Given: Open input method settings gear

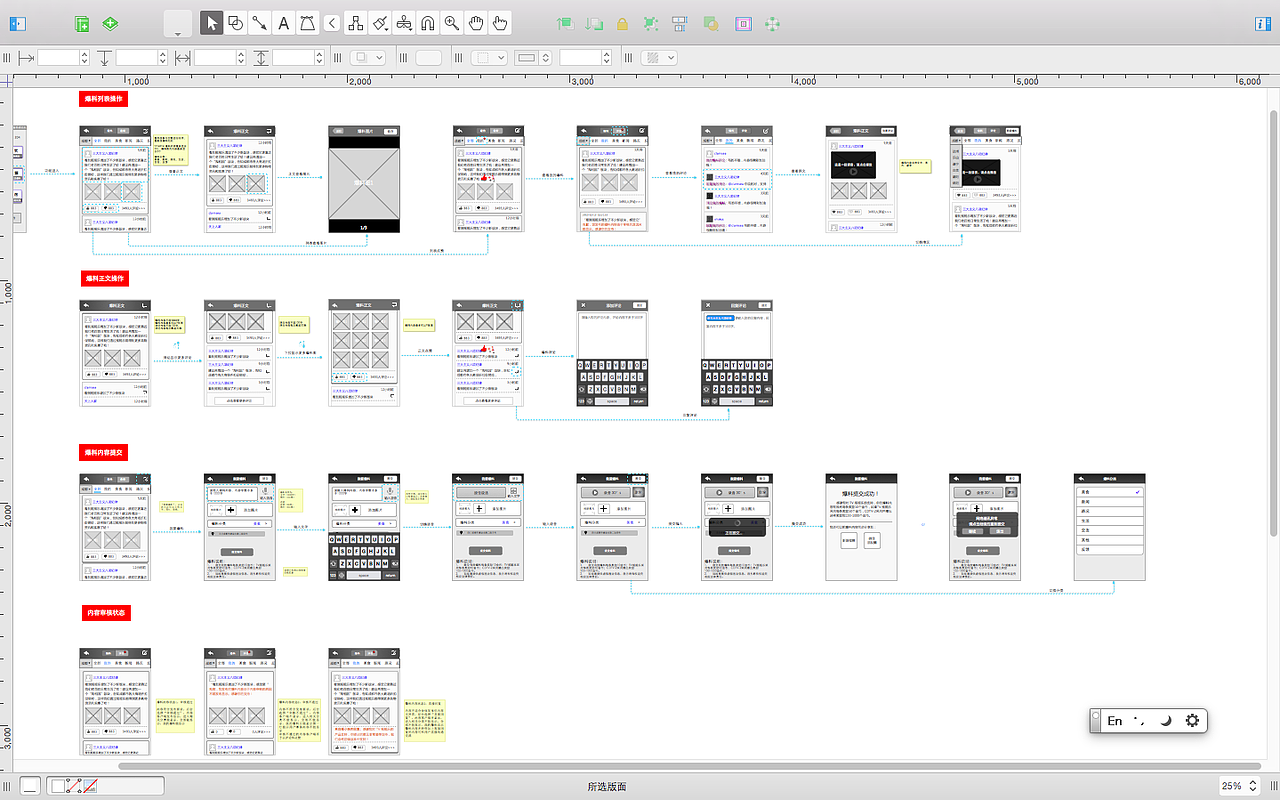Looking at the screenshot, I should tap(1192, 720).
